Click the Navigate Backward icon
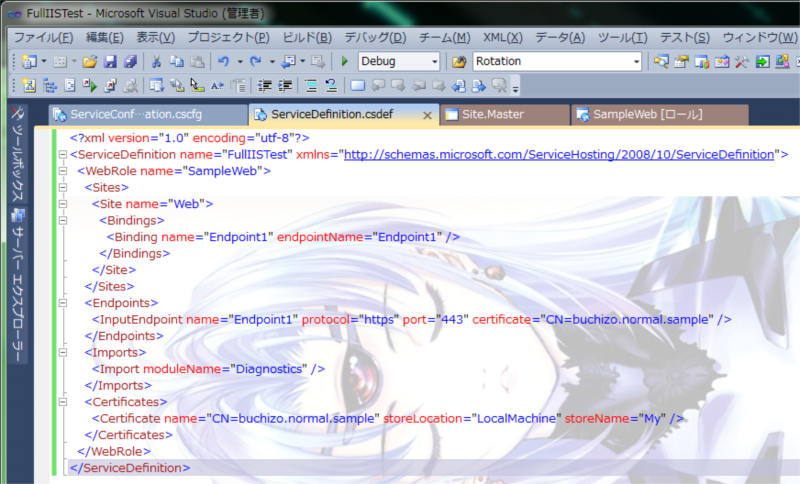This screenshot has height=484, width=800. tap(288, 62)
